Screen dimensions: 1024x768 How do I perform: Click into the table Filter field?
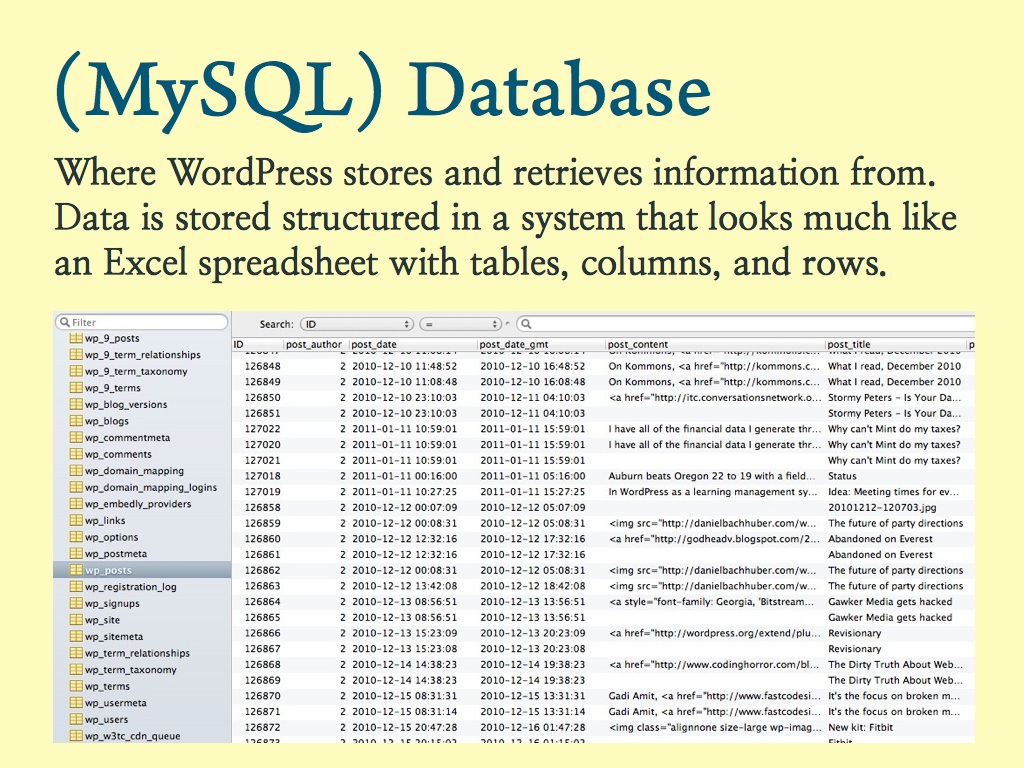point(142,322)
